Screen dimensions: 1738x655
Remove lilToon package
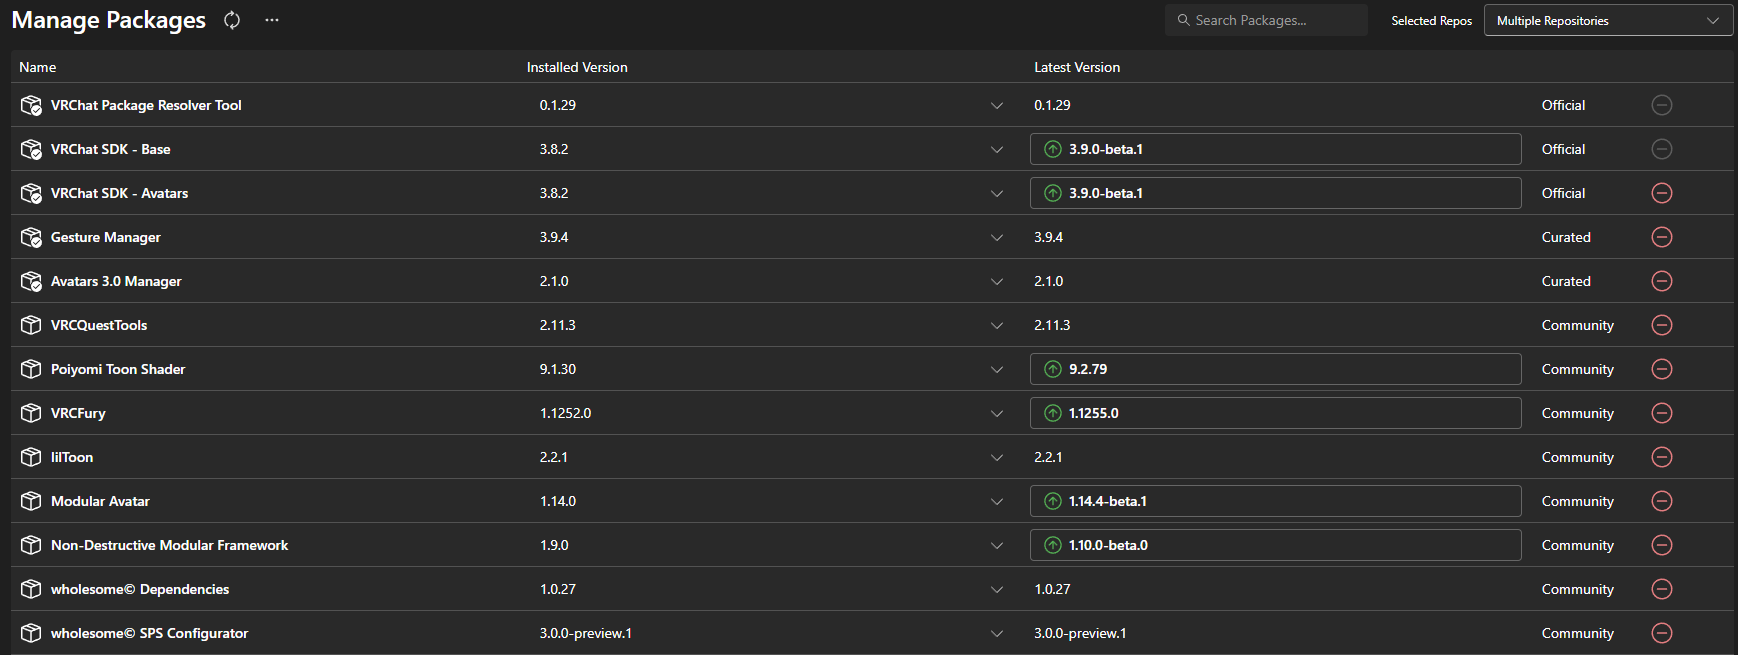[x=1662, y=457]
